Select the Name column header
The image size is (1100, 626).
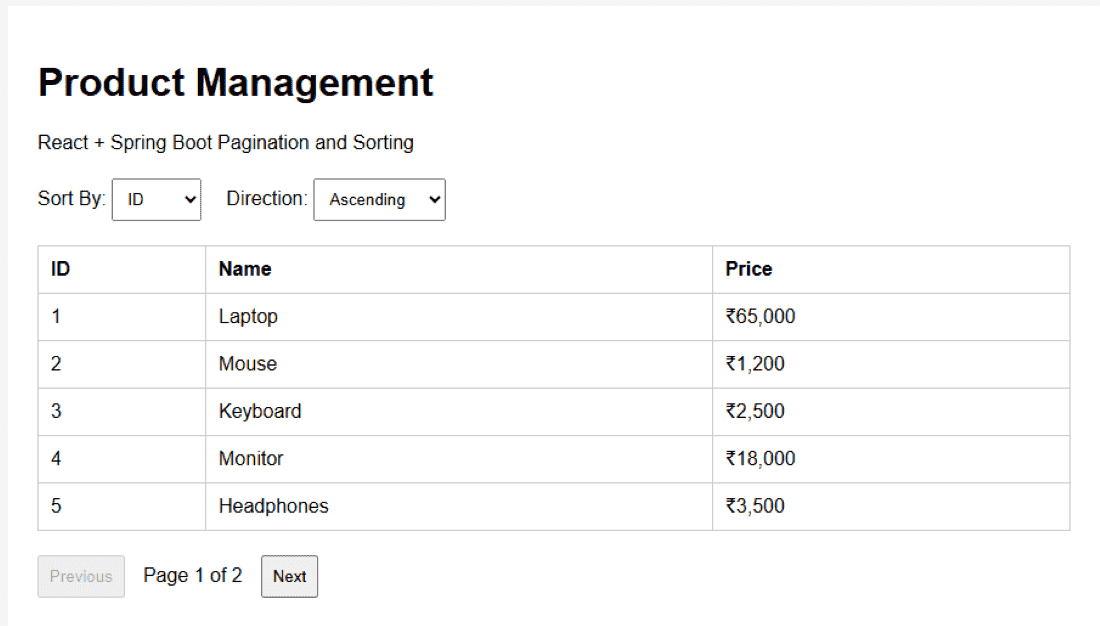459,269
